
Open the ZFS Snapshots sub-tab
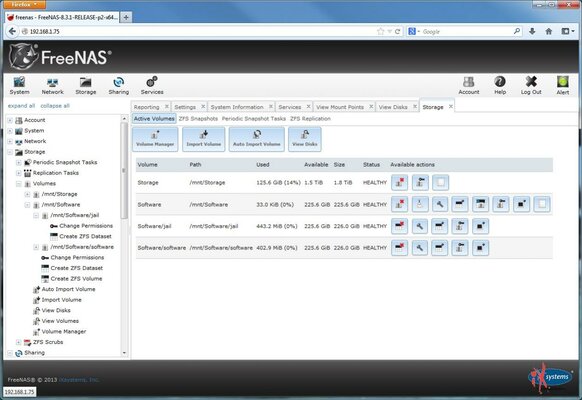click(198, 119)
